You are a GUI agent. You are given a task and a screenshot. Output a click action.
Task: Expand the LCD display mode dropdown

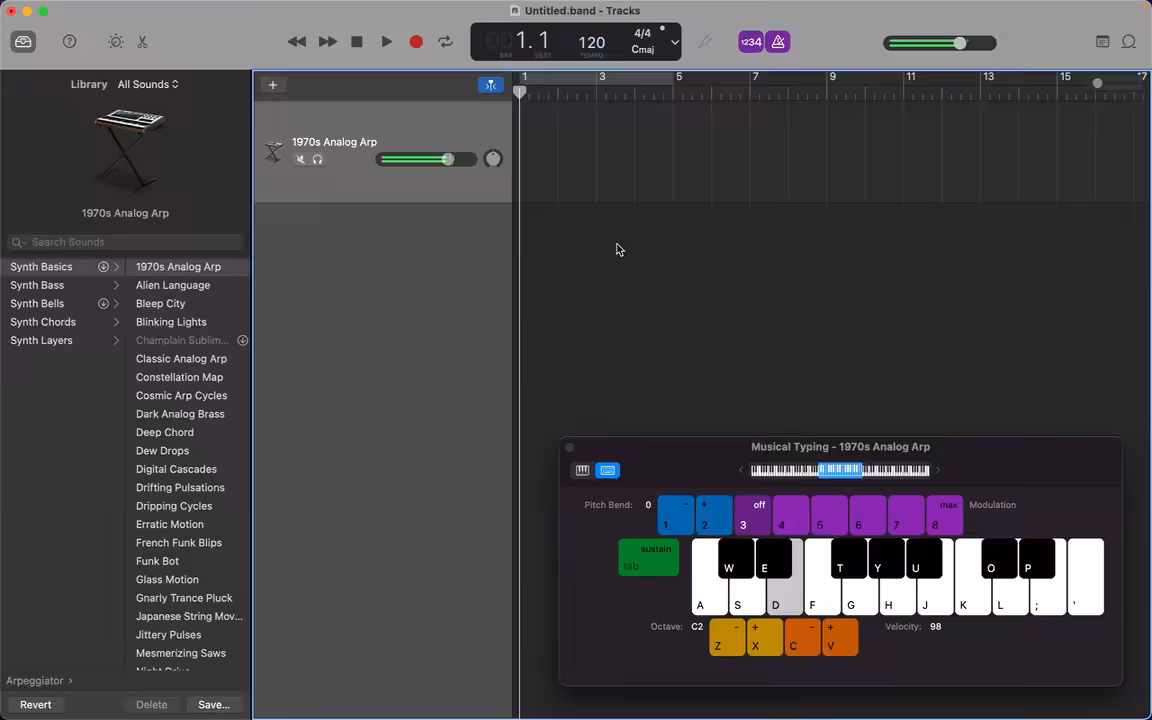tap(674, 42)
